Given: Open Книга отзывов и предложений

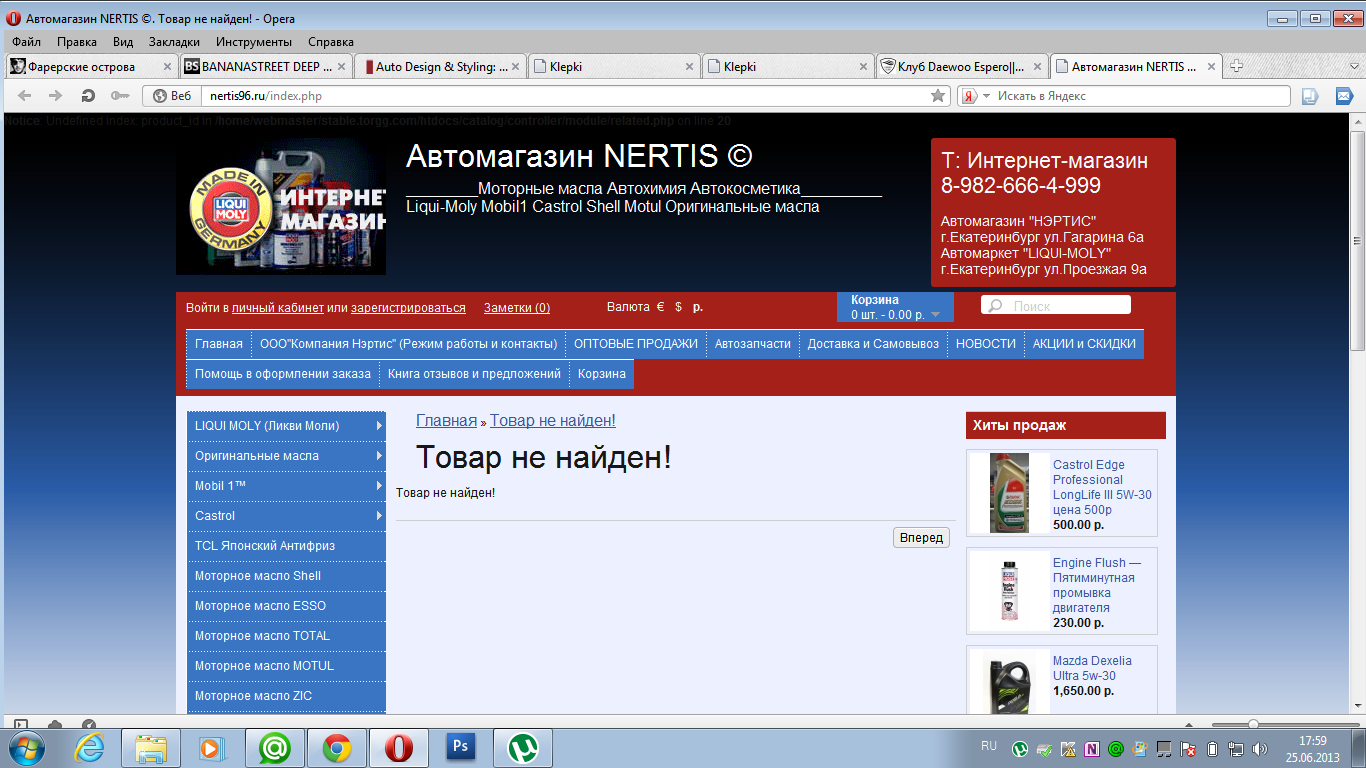Looking at the screenshot, I should (x=475, y=374).
